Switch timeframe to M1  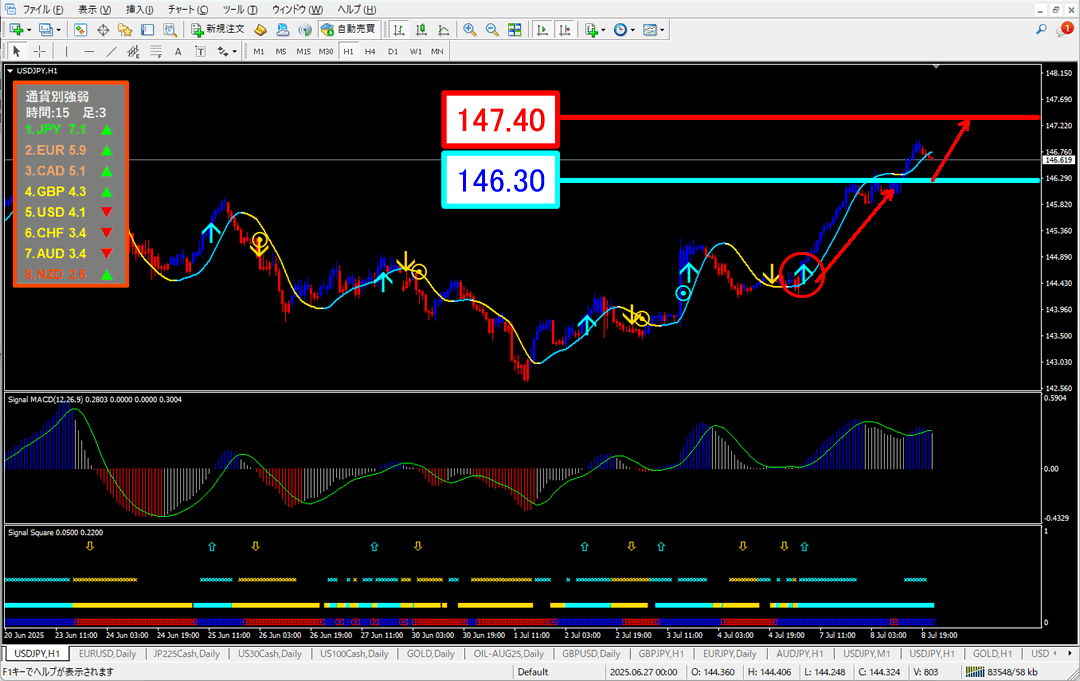[259, 51]
